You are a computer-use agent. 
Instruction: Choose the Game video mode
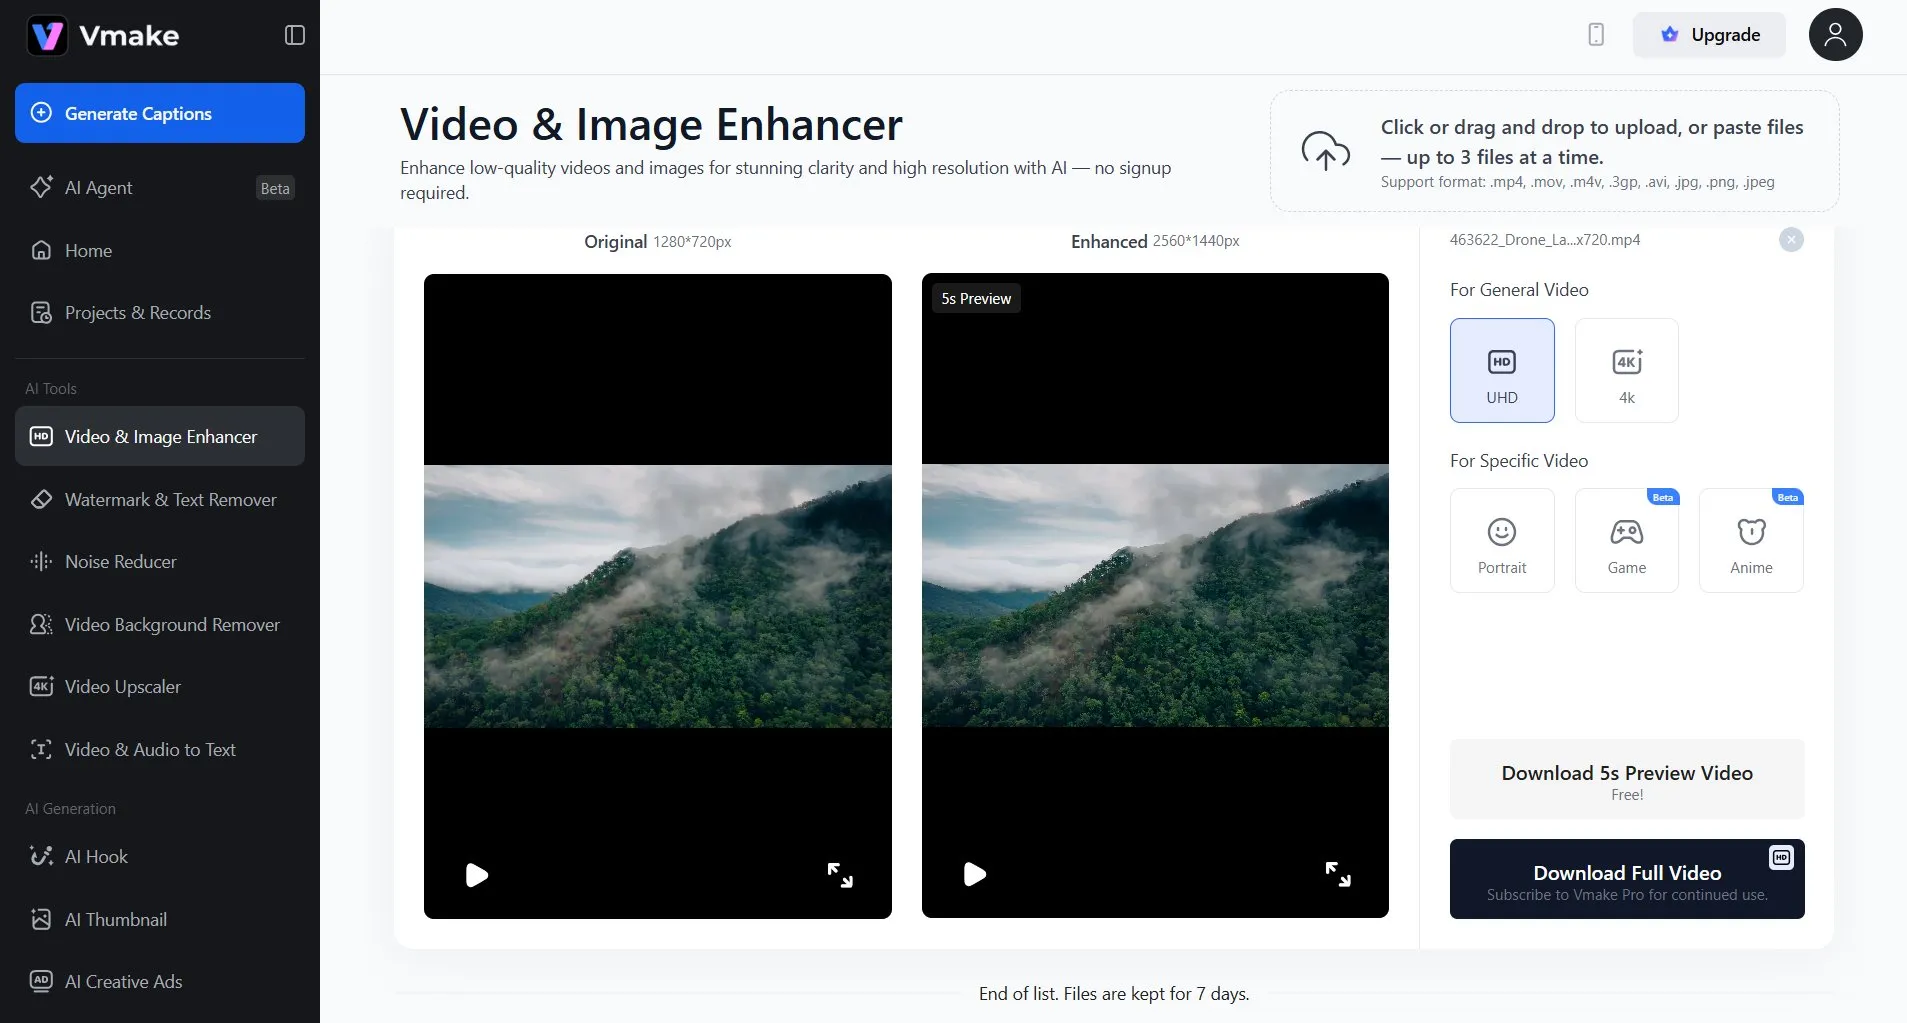click(1626, 541)
